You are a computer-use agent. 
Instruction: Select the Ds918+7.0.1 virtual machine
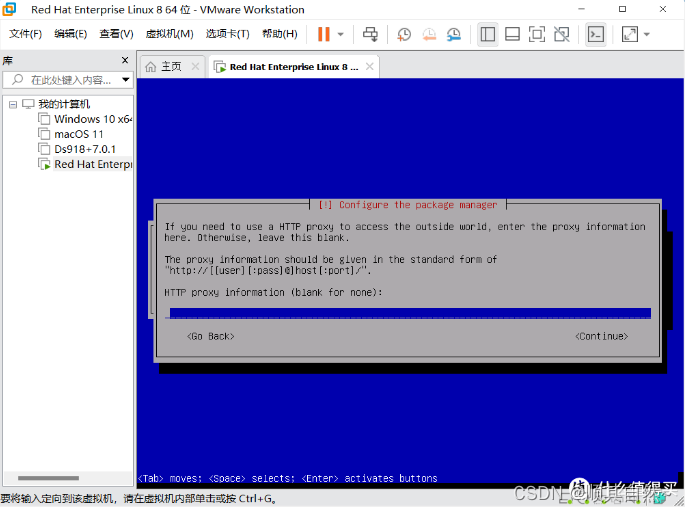pos(85,149)
